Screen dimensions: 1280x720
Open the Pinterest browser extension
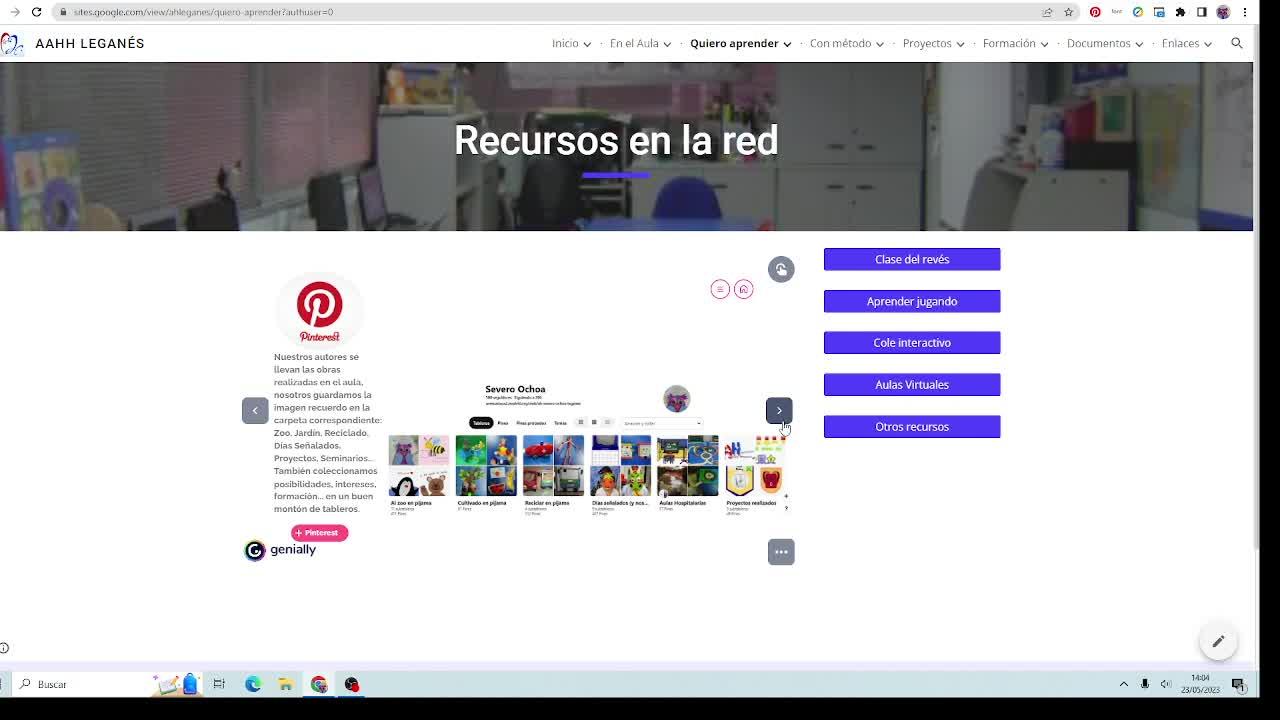pyautogui.click(x=1095, y=12)
